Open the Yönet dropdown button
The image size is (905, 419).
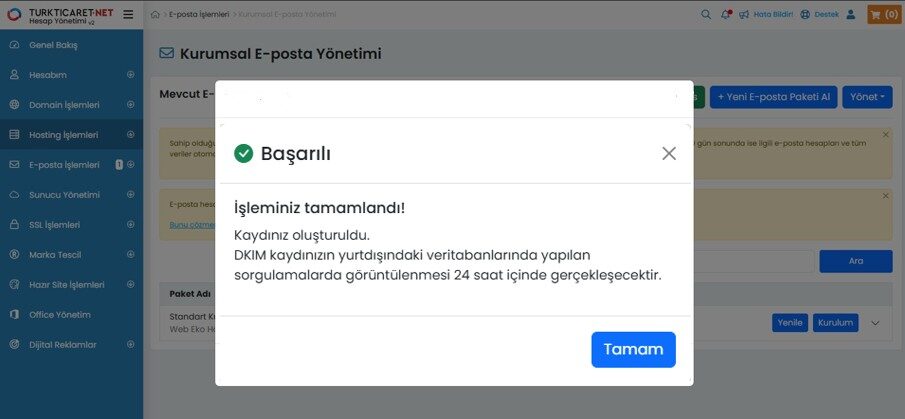tap(867, 97)
